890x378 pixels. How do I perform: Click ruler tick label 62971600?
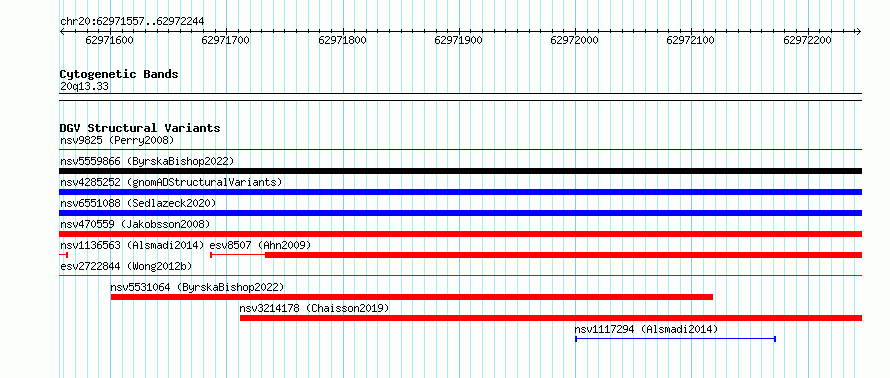[x=110, y=40]
